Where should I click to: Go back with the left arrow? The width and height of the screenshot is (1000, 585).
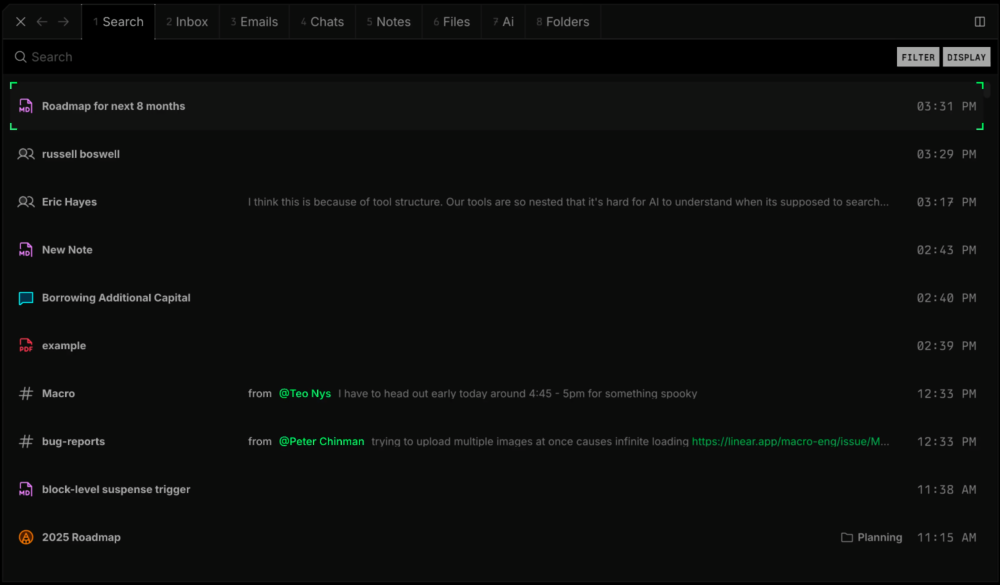coord(42,22)
